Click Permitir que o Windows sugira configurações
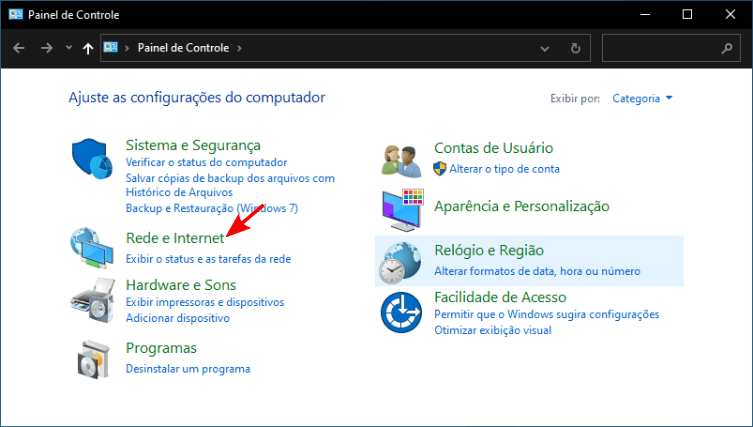Viewport: 753px width, 427px height. coord(547,314)
